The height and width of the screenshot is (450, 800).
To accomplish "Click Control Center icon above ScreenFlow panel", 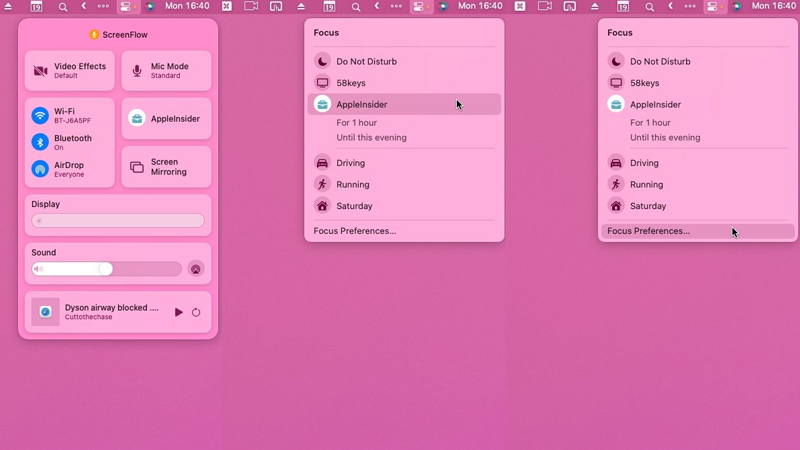I will [127, 7].
